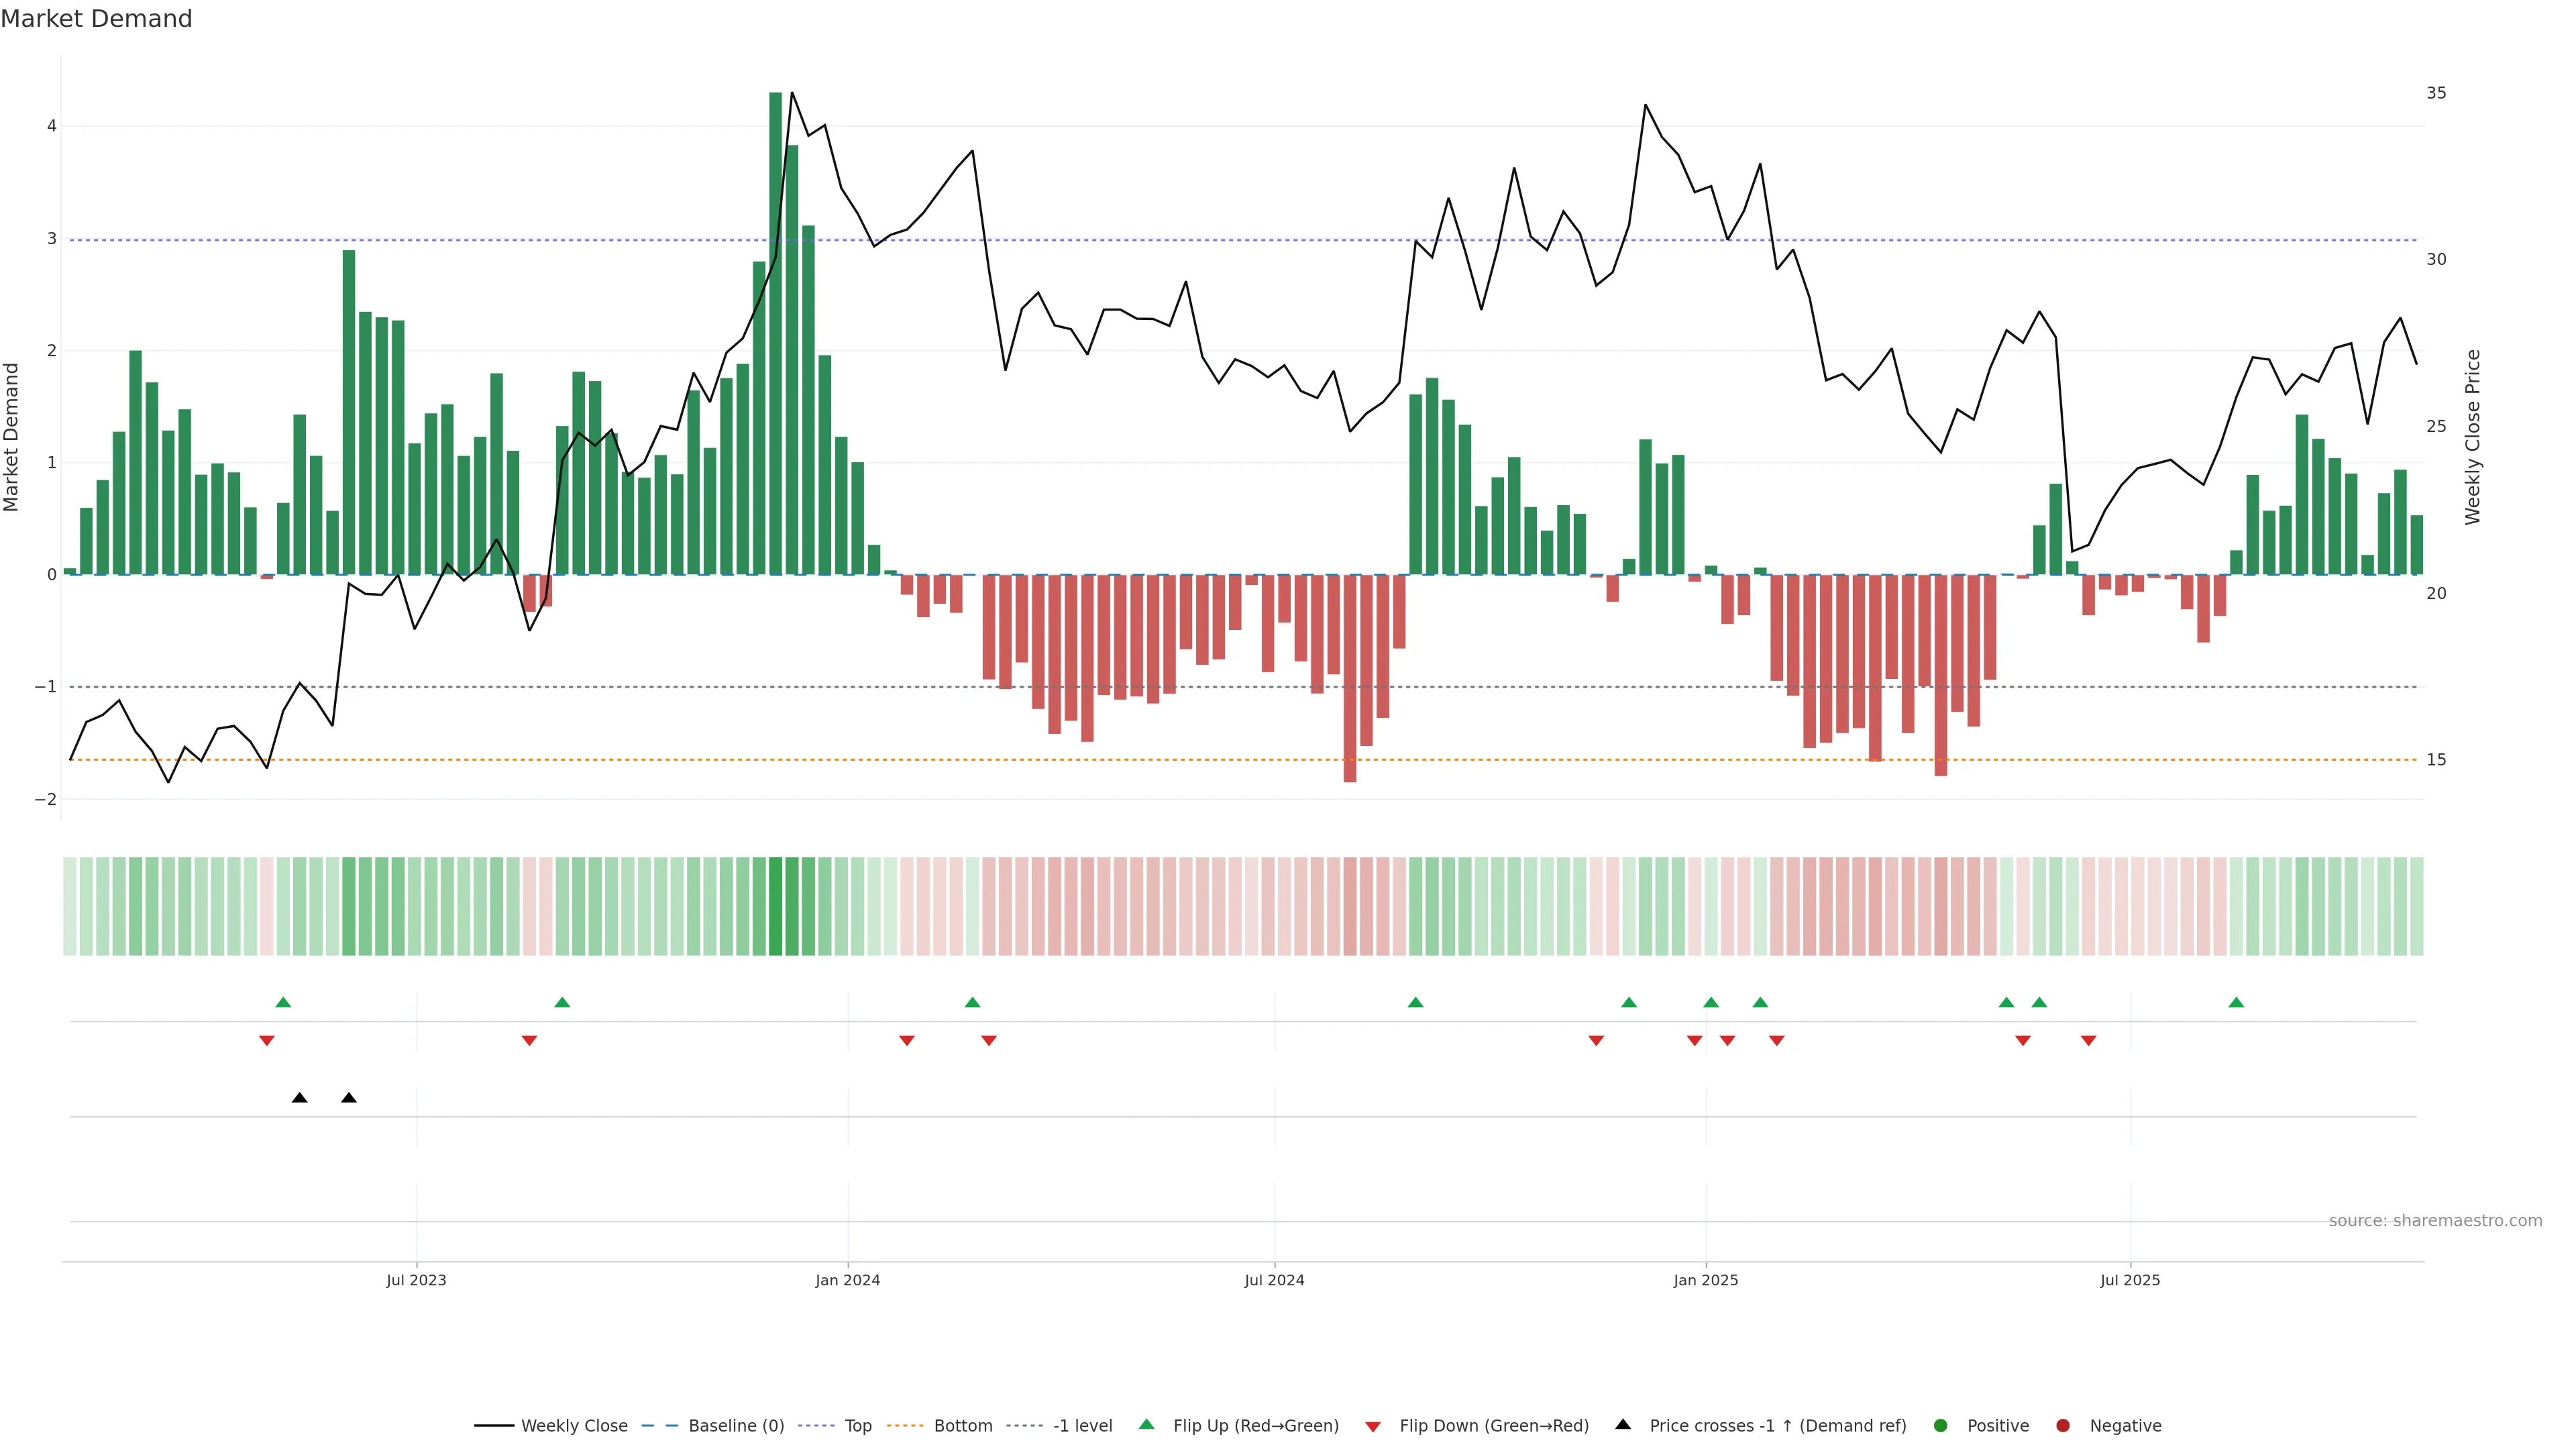Viewport: 2576px width, 1449px height.
Task: Click black Price crosses -1 legend triangle
Action: [1623, 1425]
